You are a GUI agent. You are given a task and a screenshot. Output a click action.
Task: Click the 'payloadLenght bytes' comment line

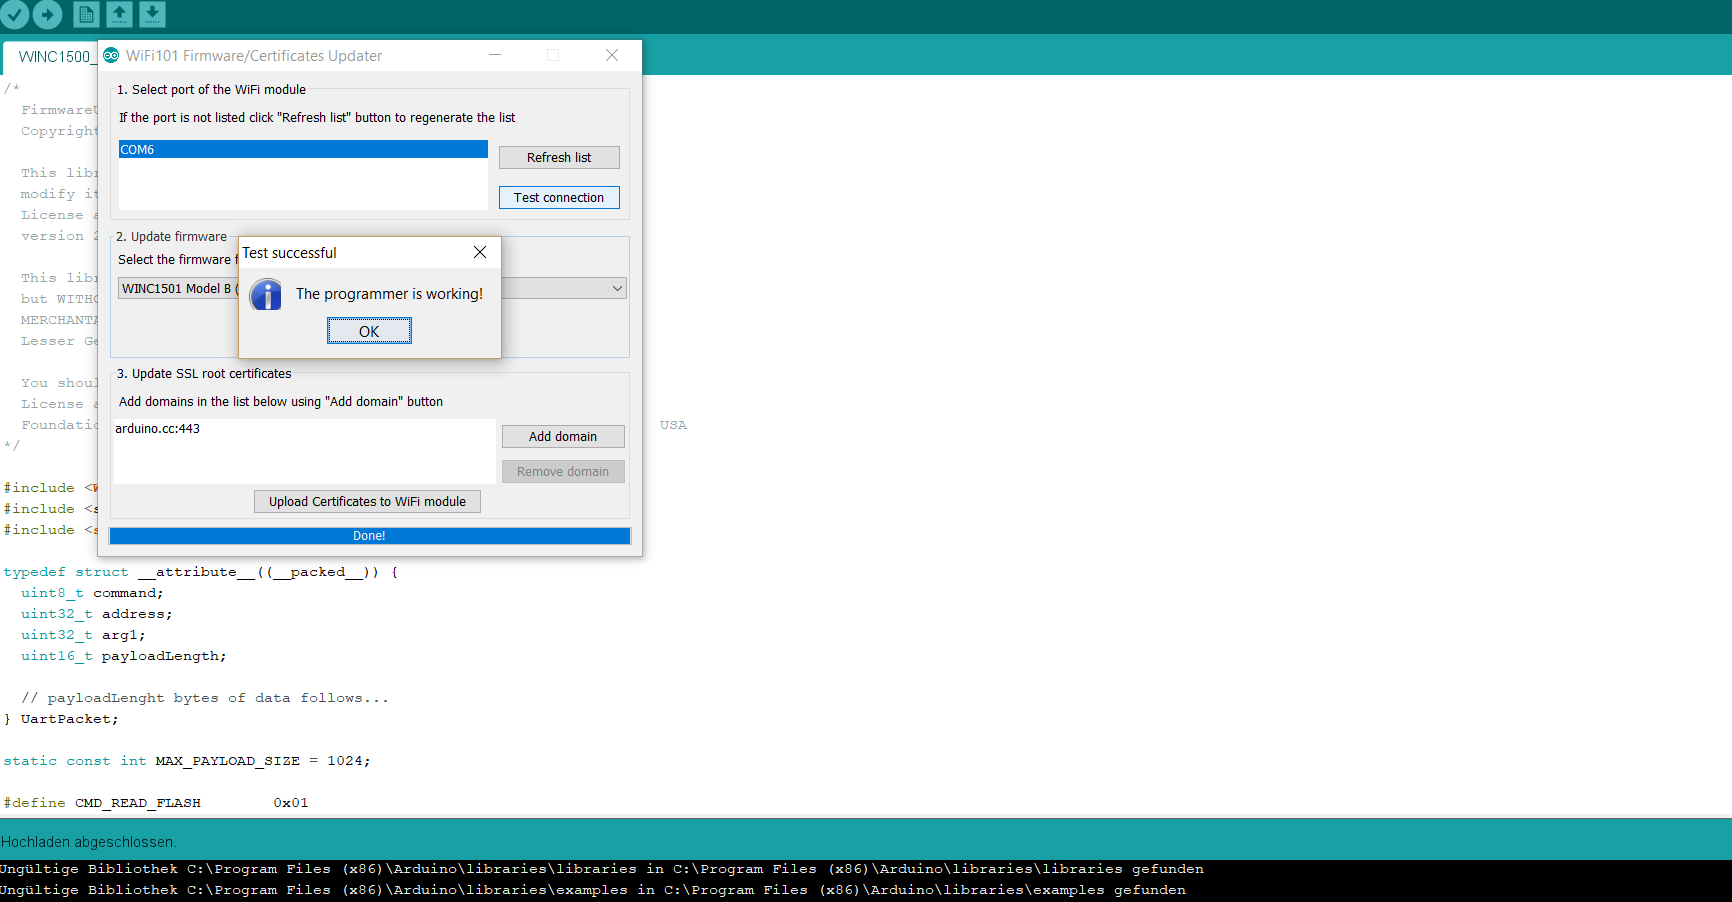tap(205, 698)
